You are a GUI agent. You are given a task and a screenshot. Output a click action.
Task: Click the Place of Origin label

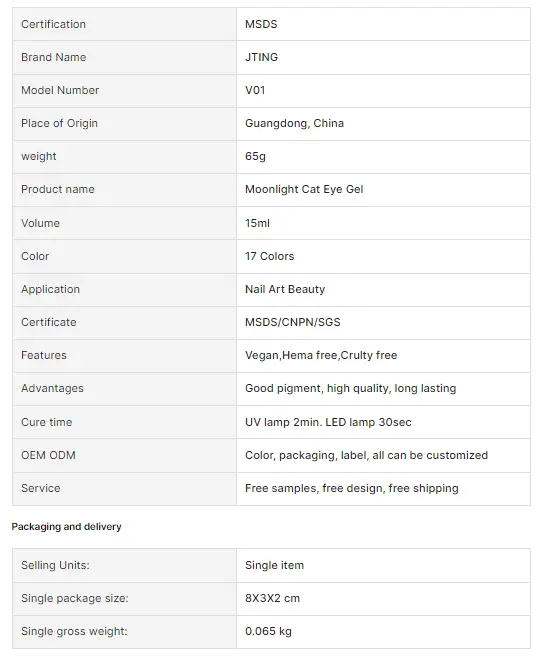[59, 123]
